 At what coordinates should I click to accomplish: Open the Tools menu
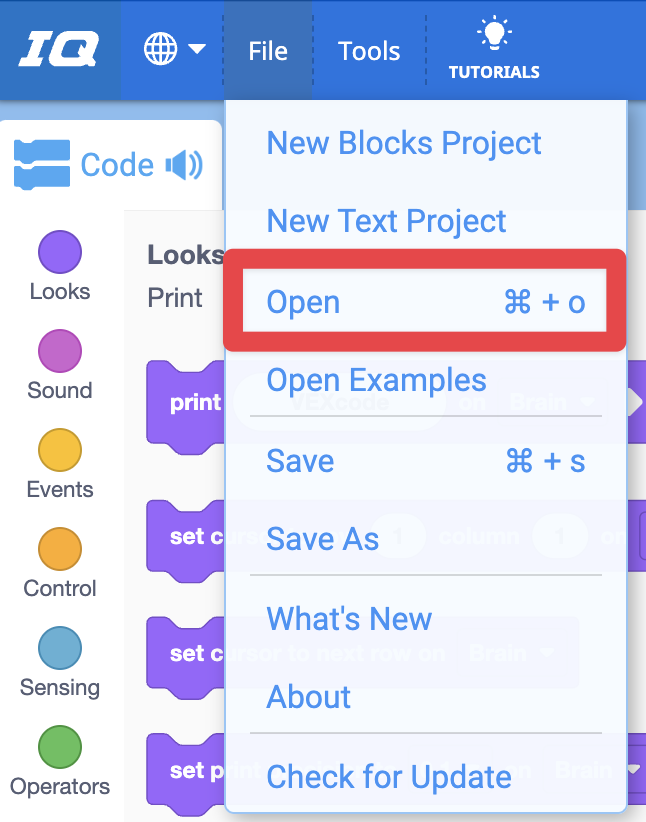pyautogui.click(x=368, y=50)
